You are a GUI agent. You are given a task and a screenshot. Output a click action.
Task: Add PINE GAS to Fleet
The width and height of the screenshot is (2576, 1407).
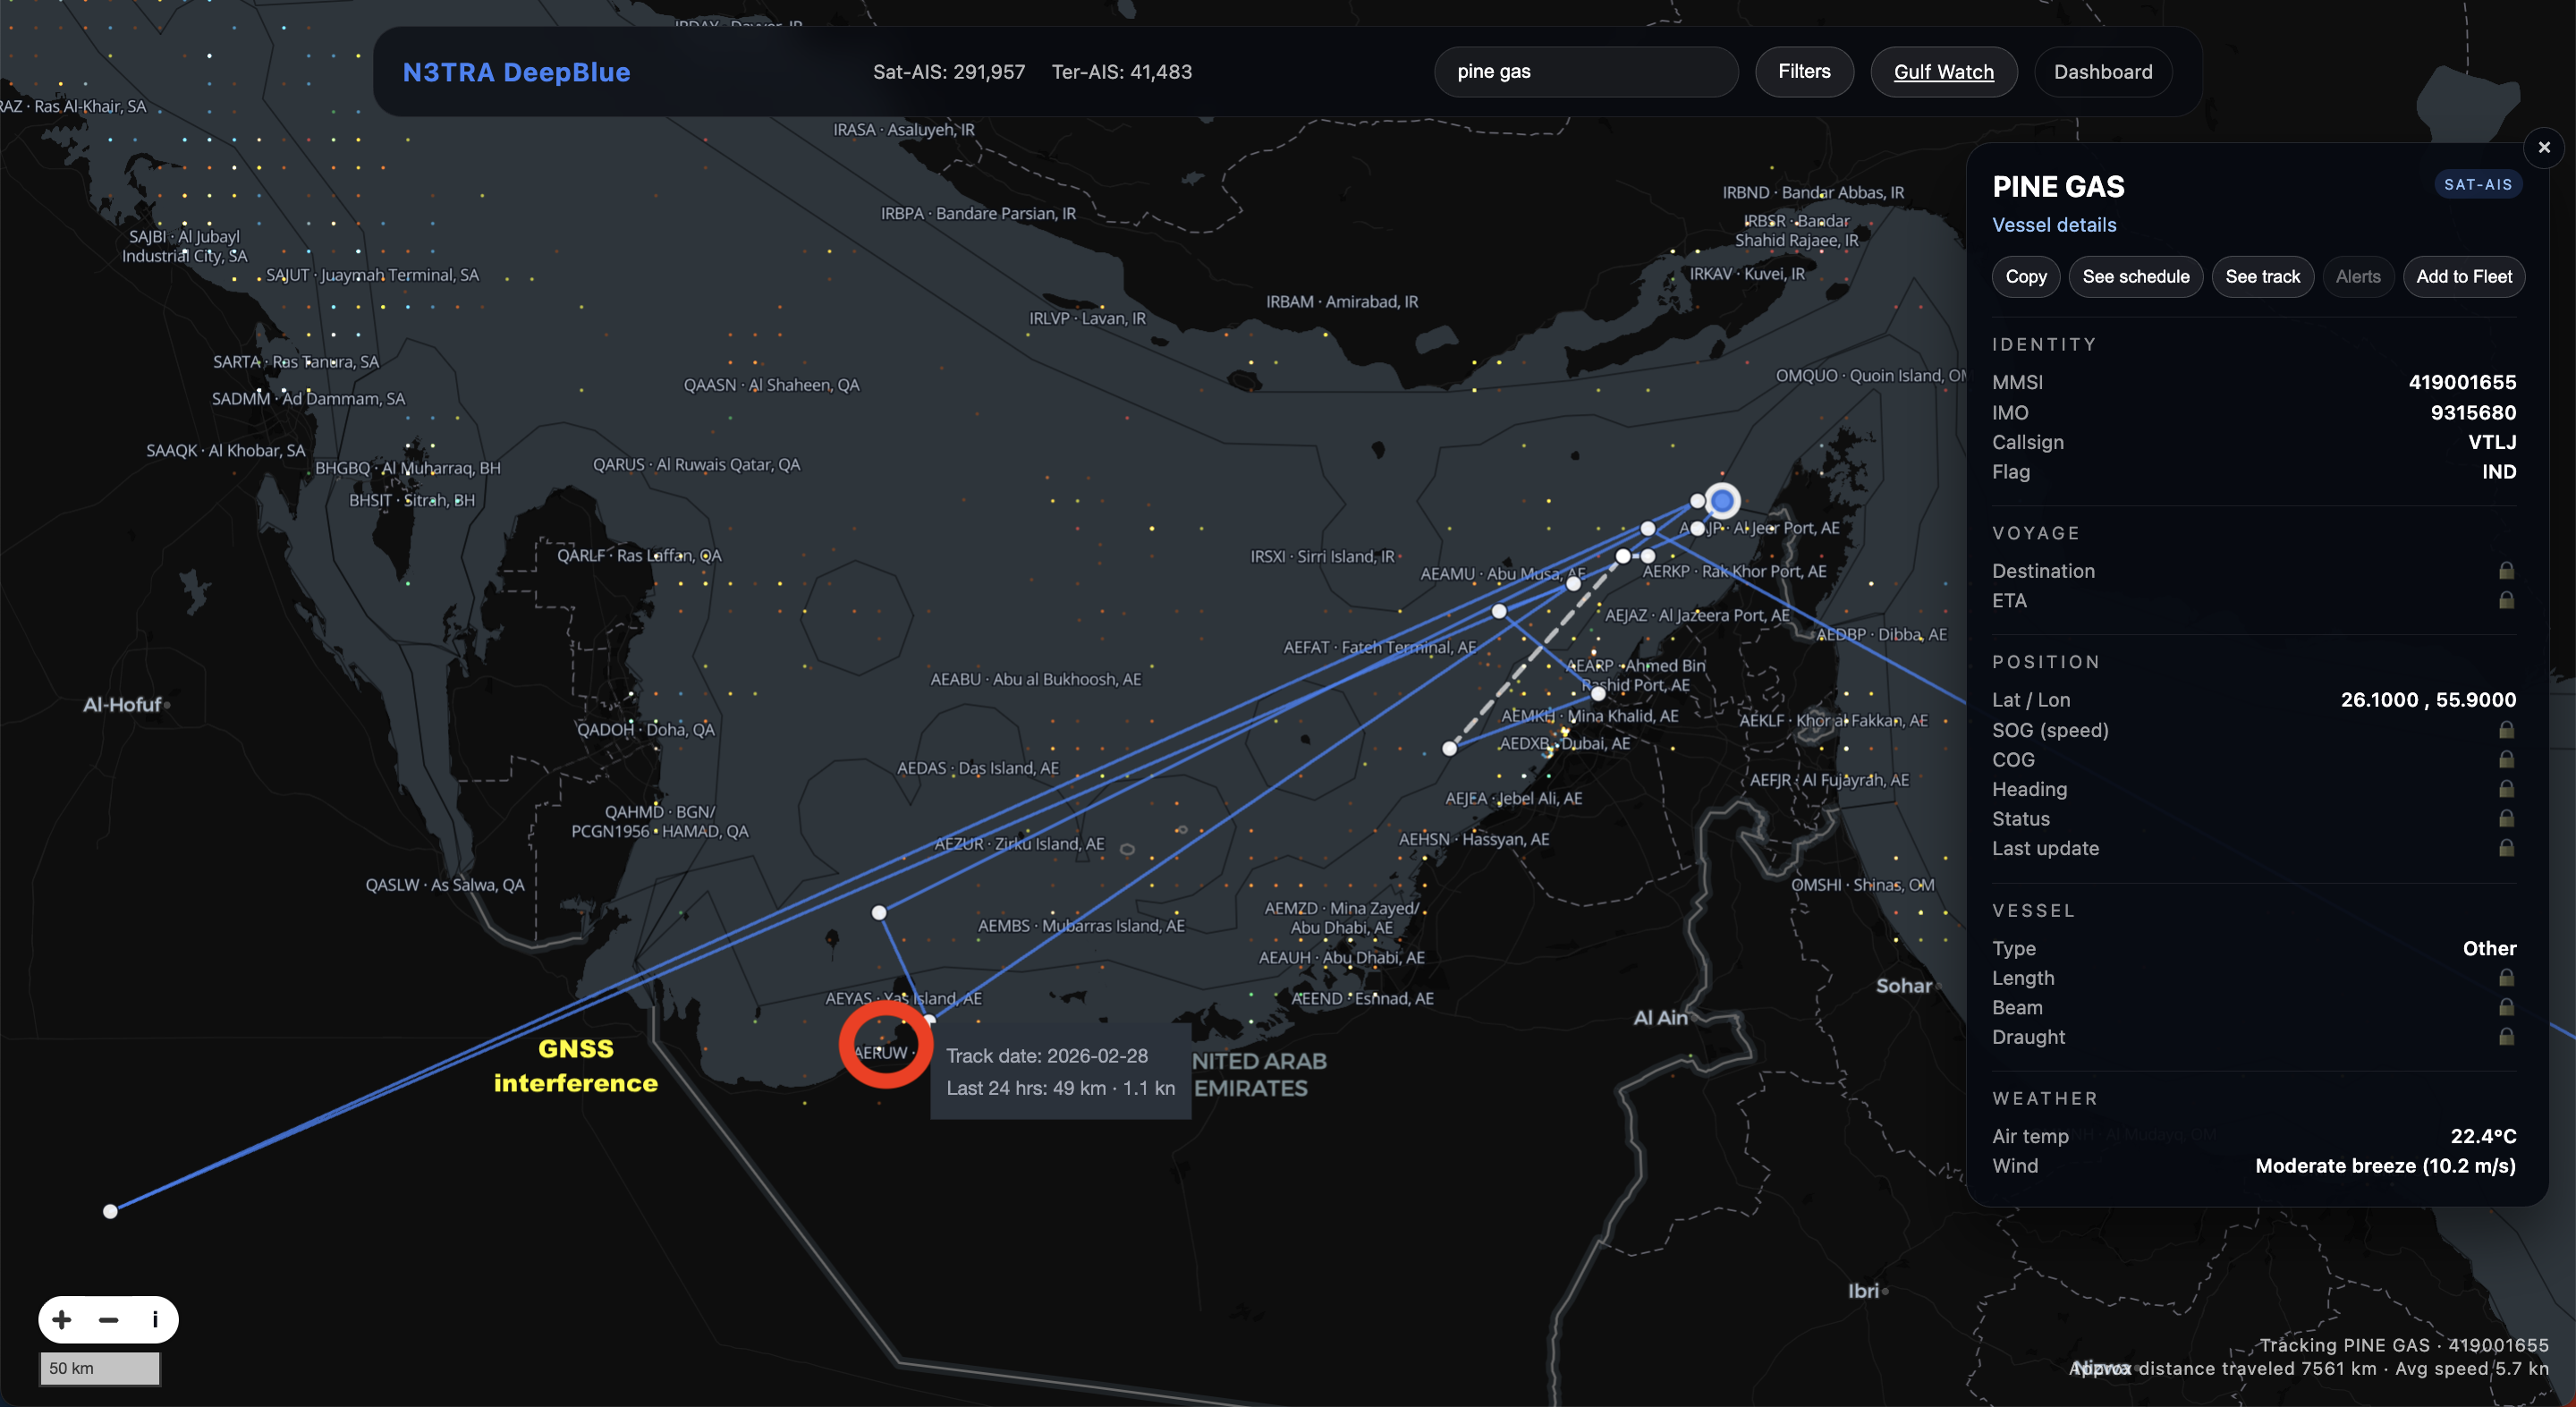coord(2464,277)
